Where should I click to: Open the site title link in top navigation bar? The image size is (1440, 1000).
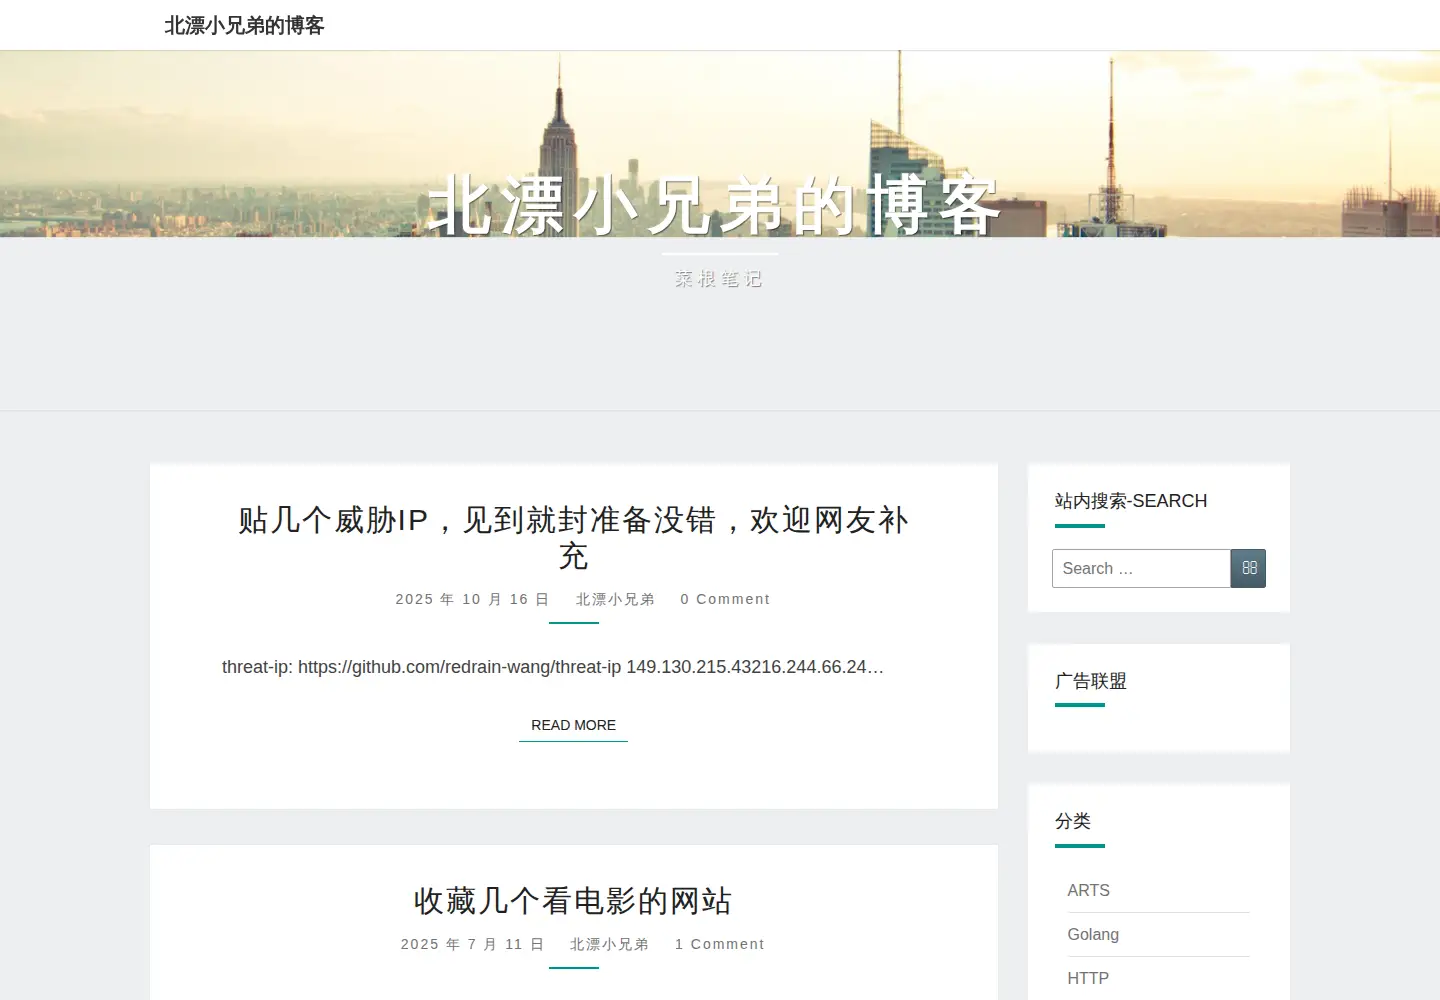tap(244, 25)
